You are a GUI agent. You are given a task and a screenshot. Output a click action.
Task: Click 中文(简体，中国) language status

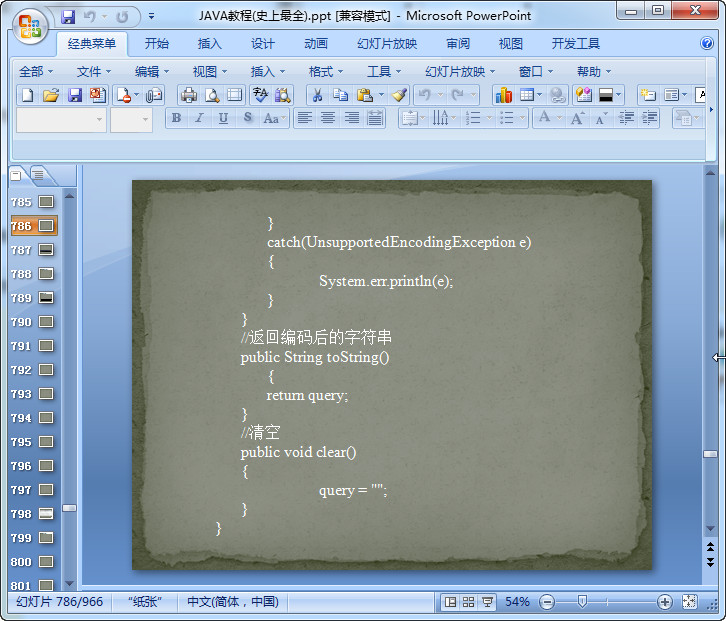point(233,602)
